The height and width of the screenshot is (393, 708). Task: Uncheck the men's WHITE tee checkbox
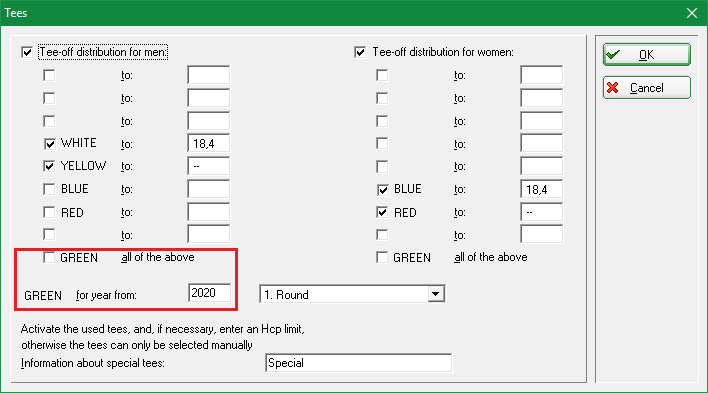pos(49,144)
